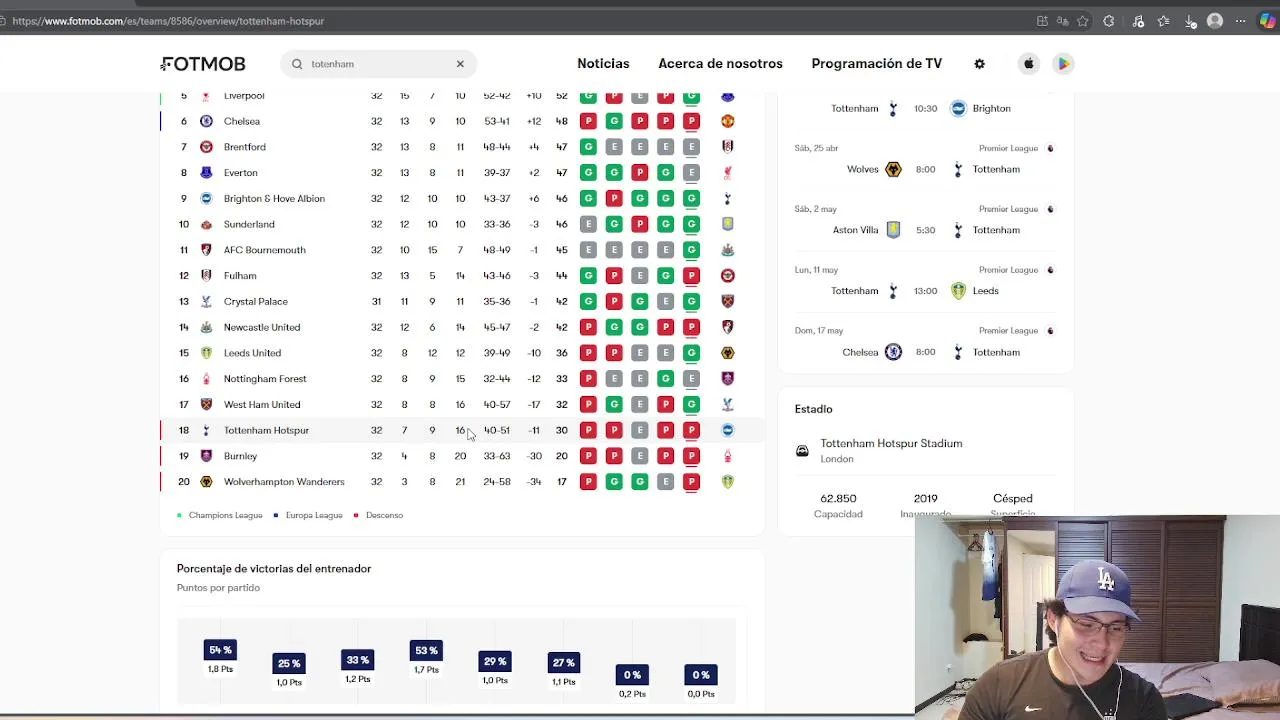1280x720 pixels.
Task: Open Acerca de nosotros menu item
Action: 720,63
